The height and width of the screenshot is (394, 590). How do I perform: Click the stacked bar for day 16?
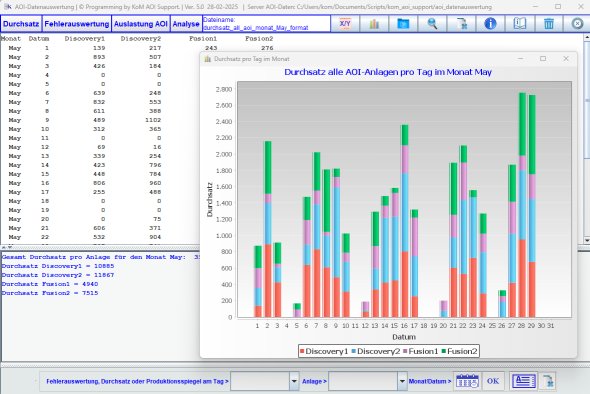point(404,221)
